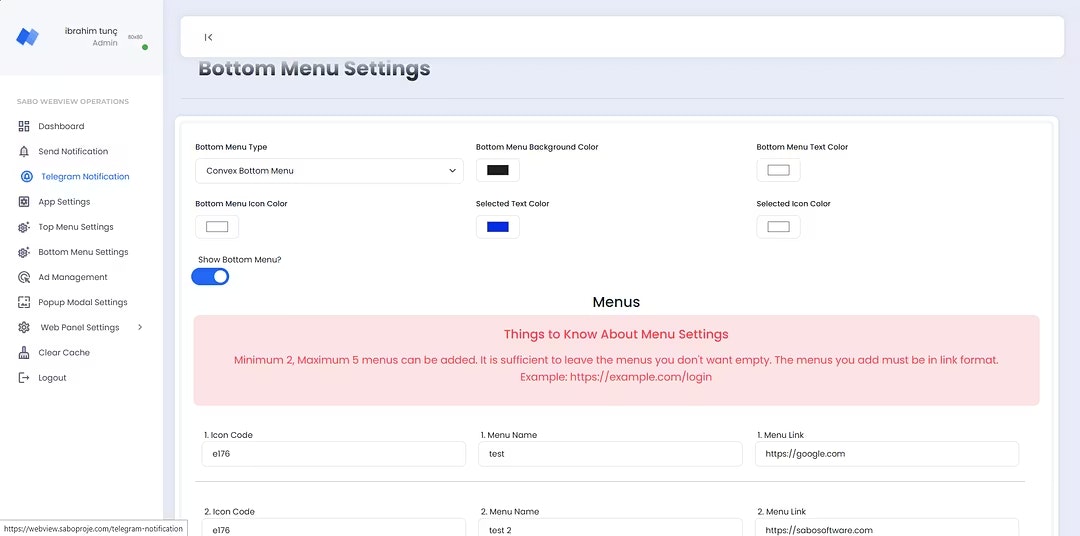Open the Bottom Menu Type dropdown
This screenshot has width=1080, height=536.
pos(329,171)
